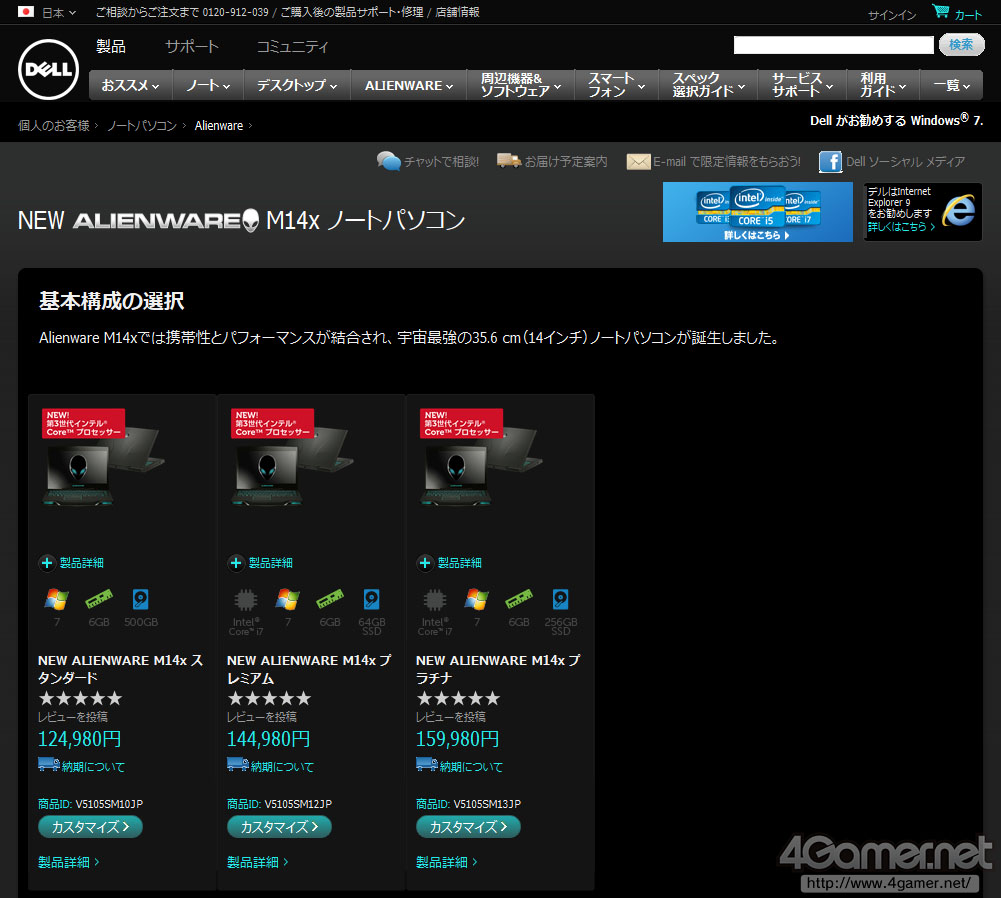
Task: Click Intel Core processors banner
Action: pyautogui.click(x=757, y=212)
